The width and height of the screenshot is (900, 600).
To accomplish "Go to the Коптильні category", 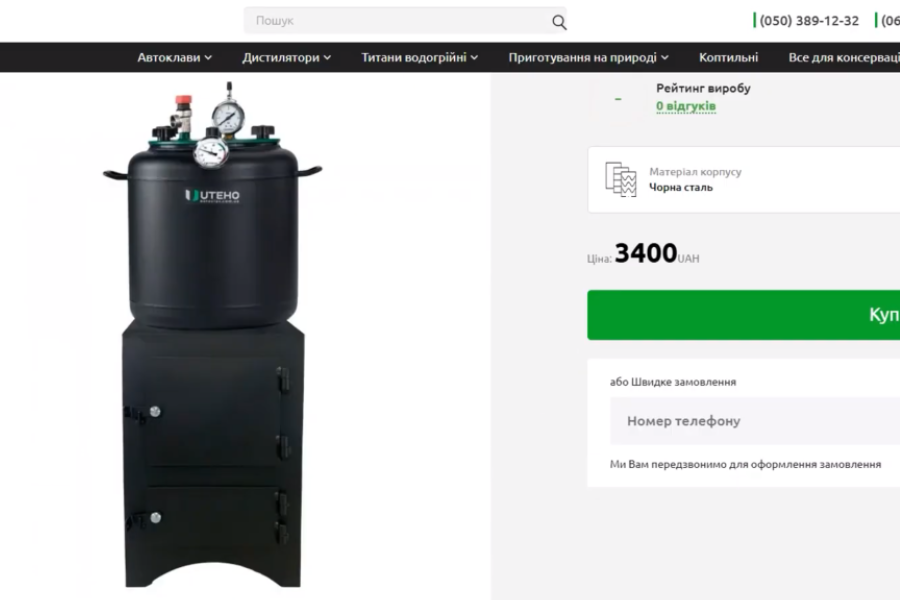I will (728, 57).
